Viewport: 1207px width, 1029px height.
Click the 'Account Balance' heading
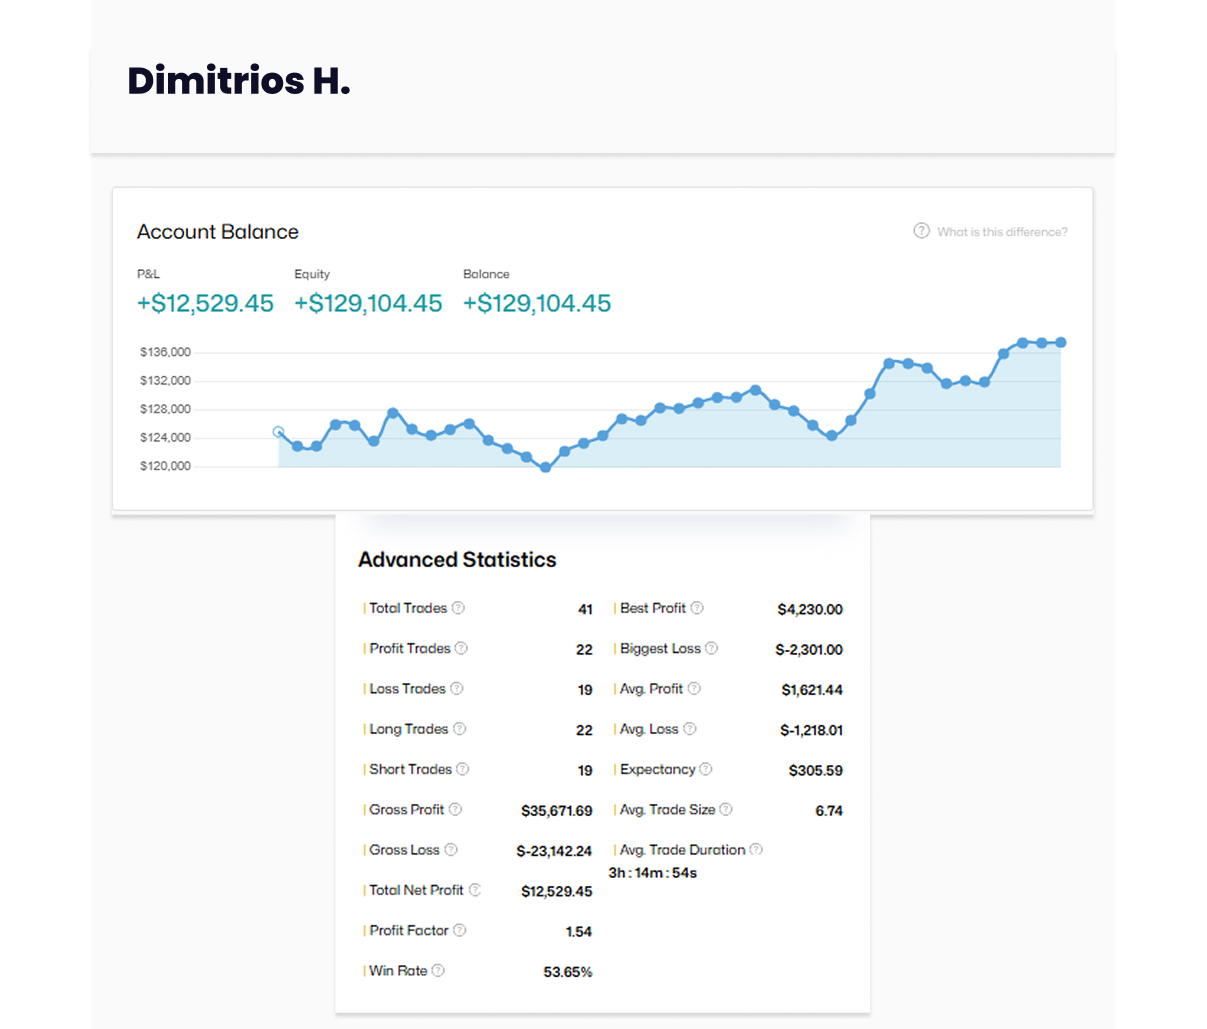[x=218, y=232]
